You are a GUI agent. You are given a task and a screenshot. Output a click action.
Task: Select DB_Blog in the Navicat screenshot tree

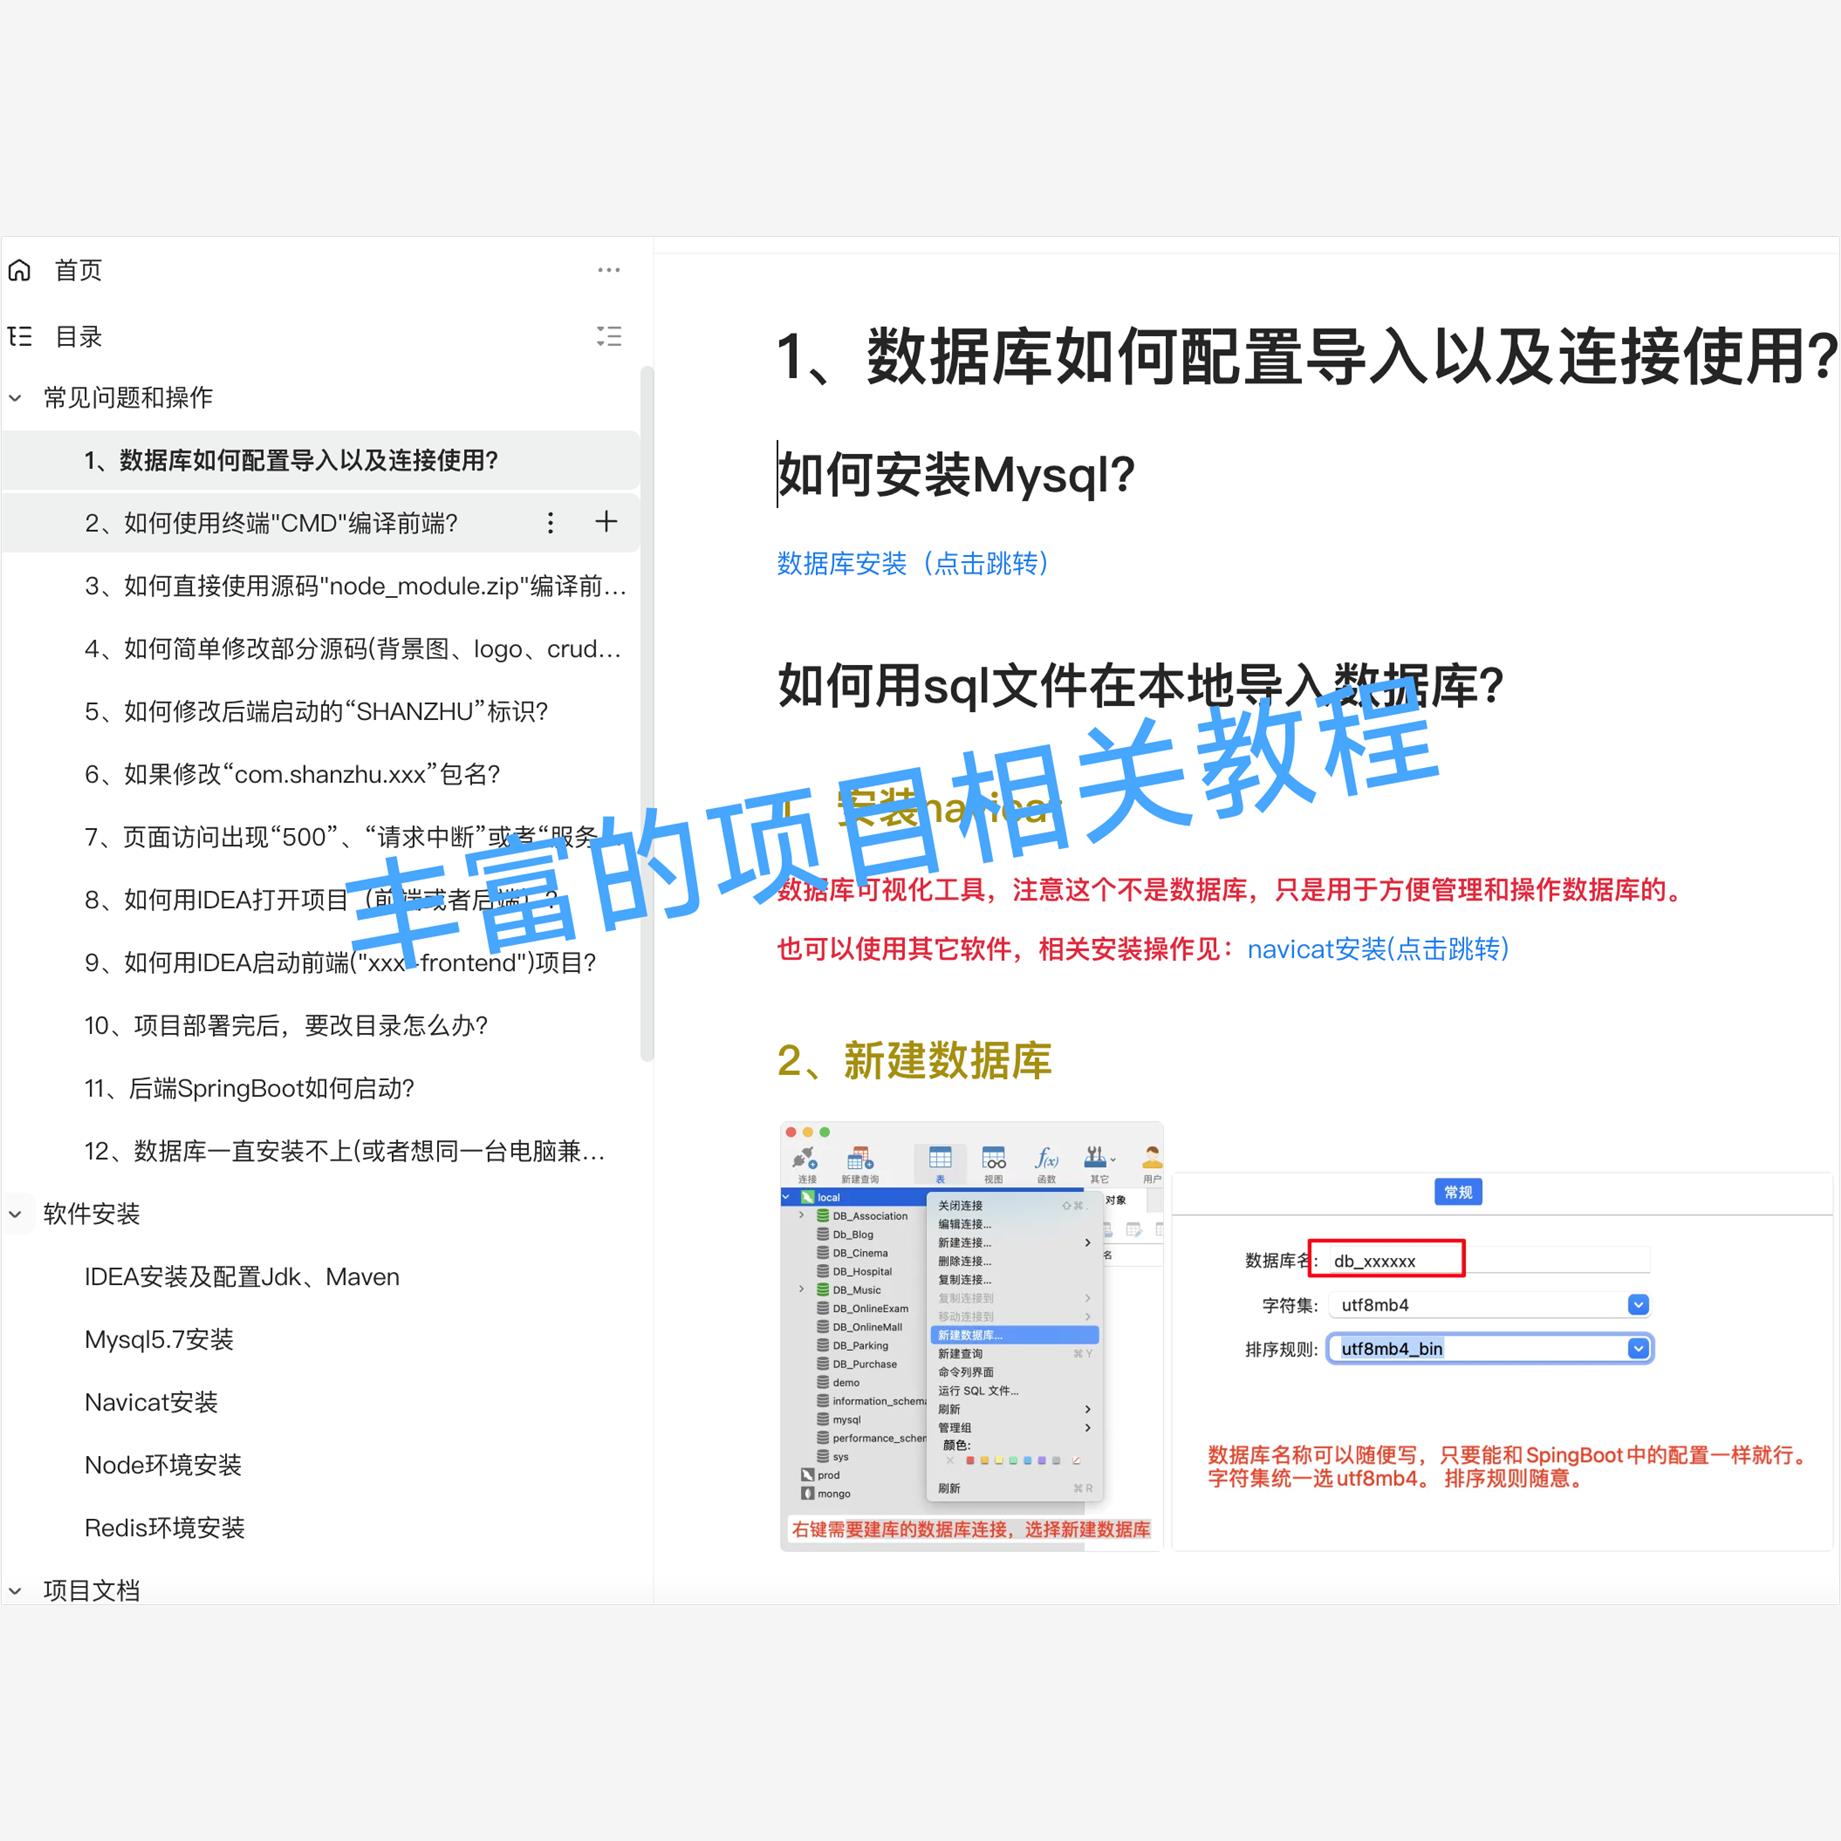[853, 1235]
